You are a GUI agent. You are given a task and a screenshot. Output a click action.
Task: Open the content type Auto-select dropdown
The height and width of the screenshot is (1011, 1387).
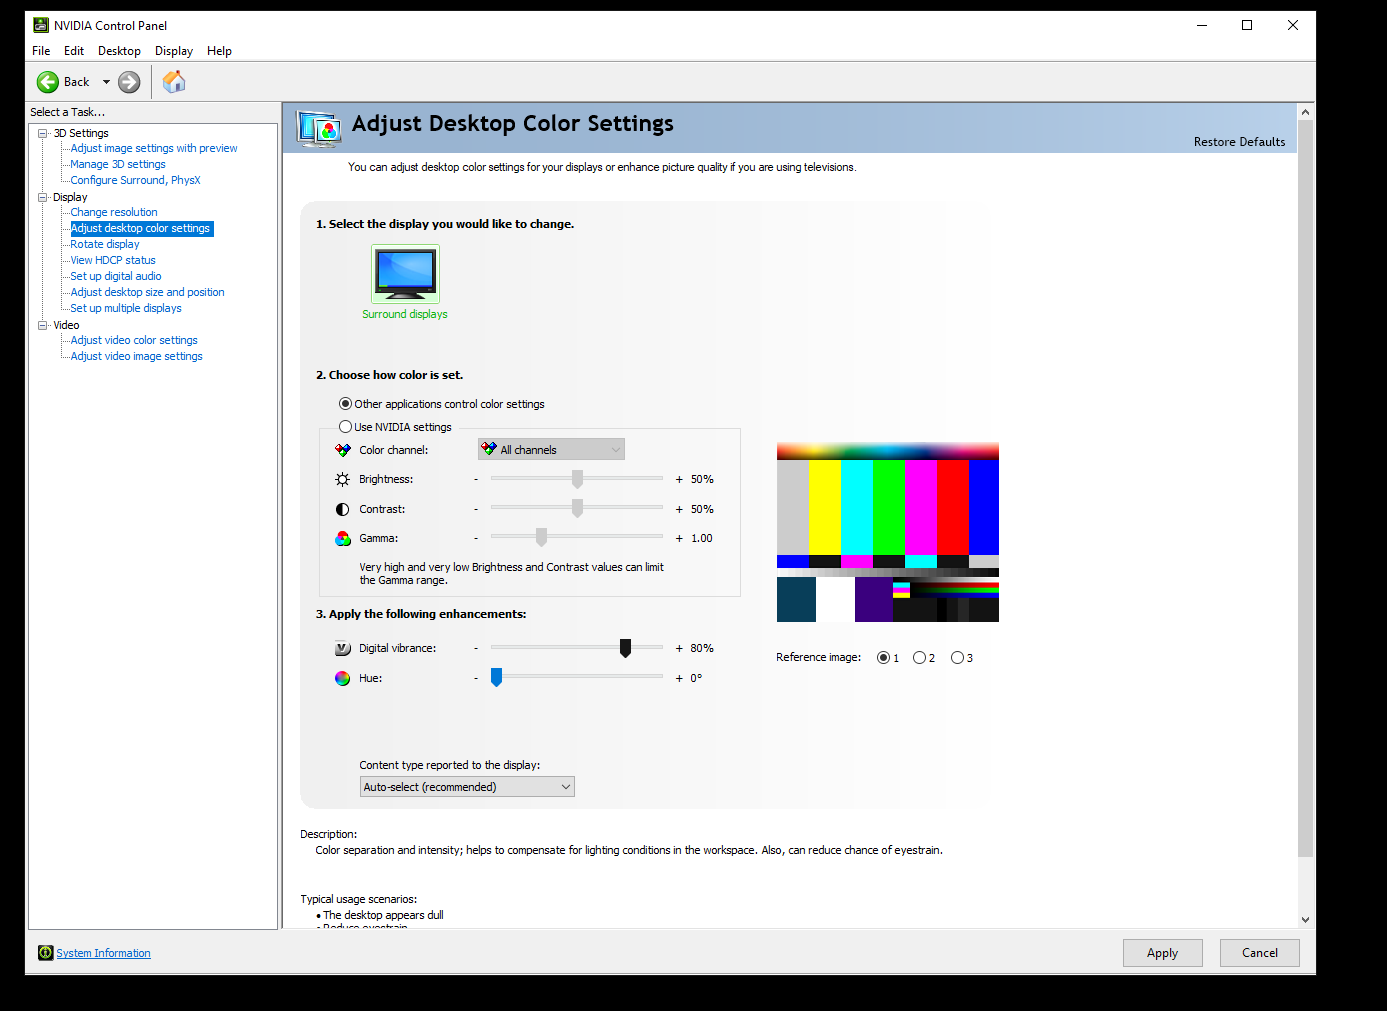click(x=467, y=787)
